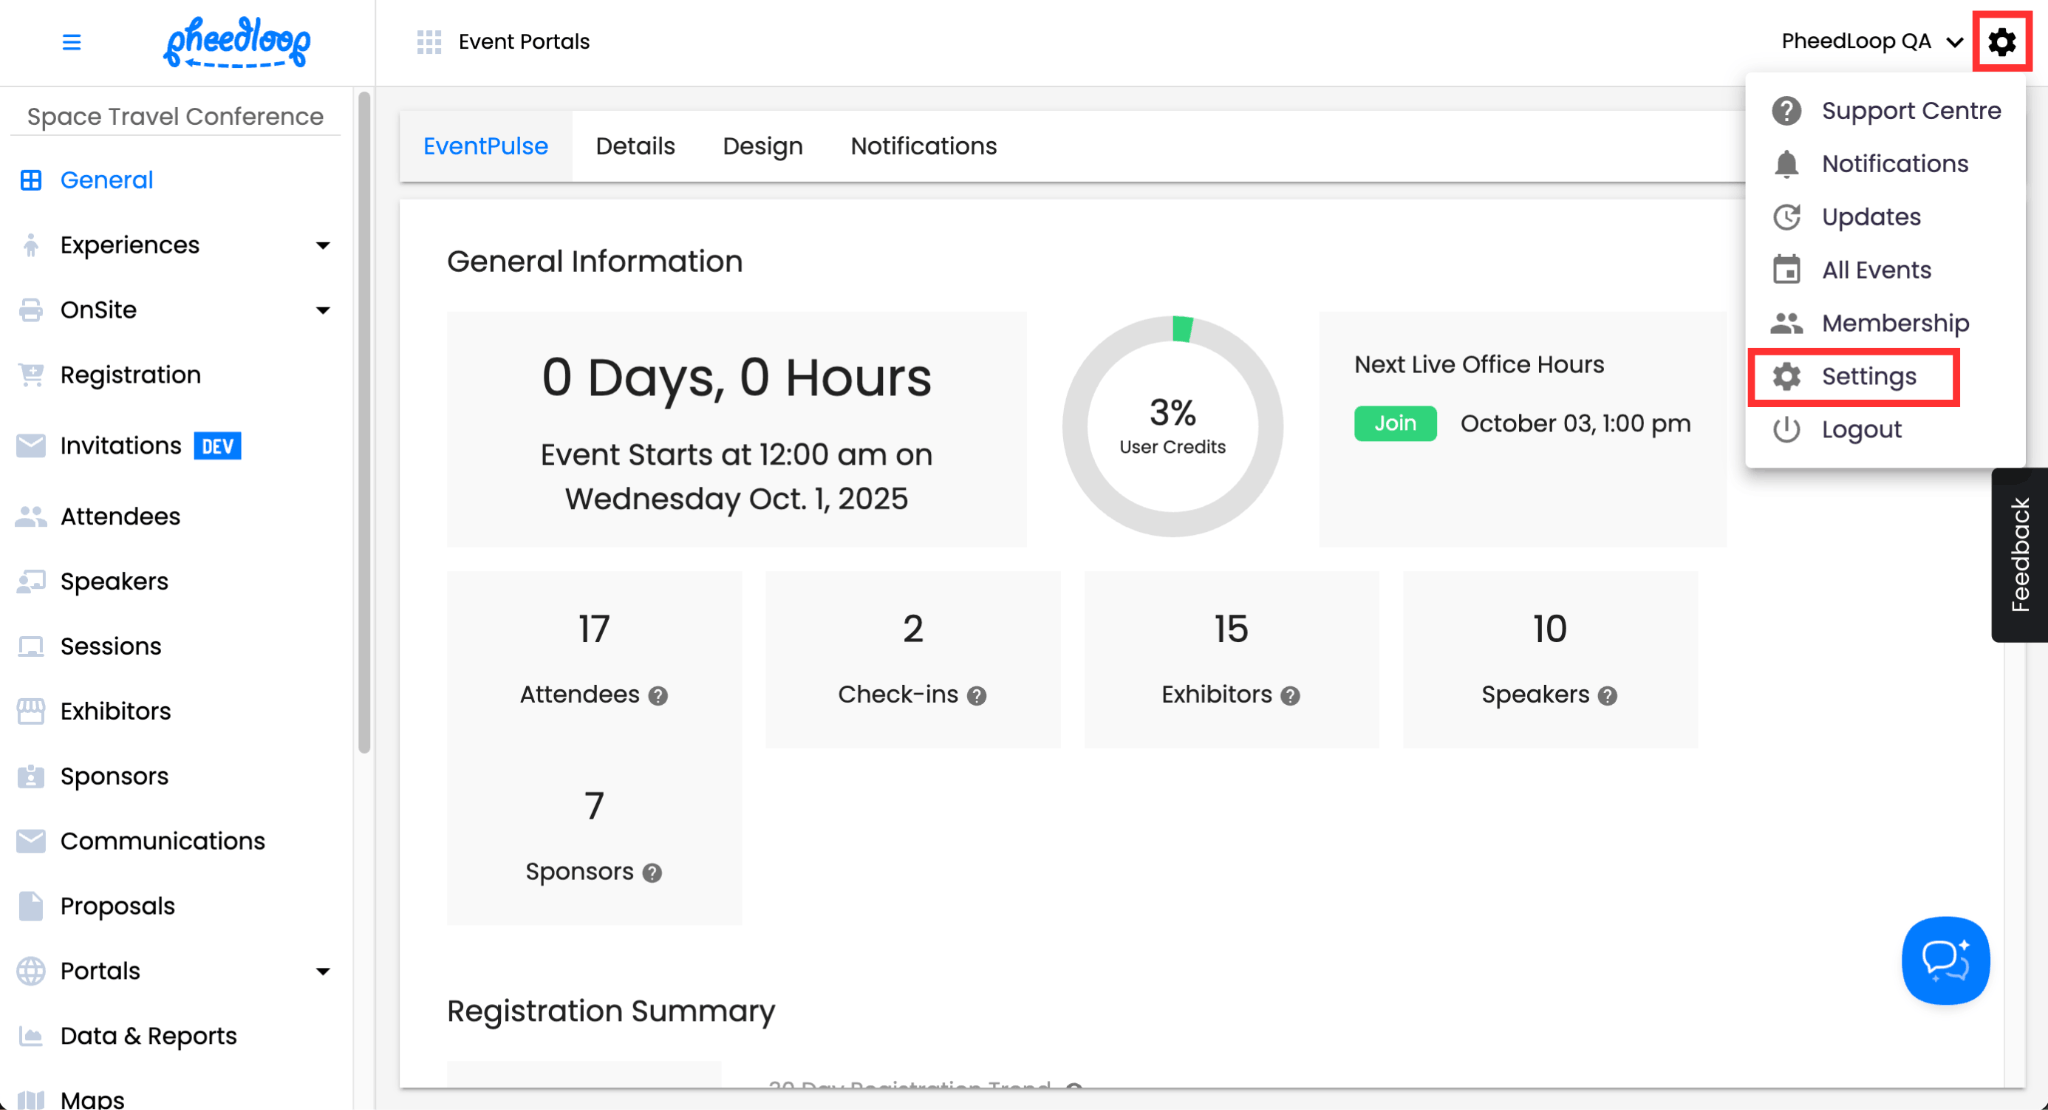Click the green Join button
The image size is (2048, 1110).
pyautogui.click(x=1395, y=423)
